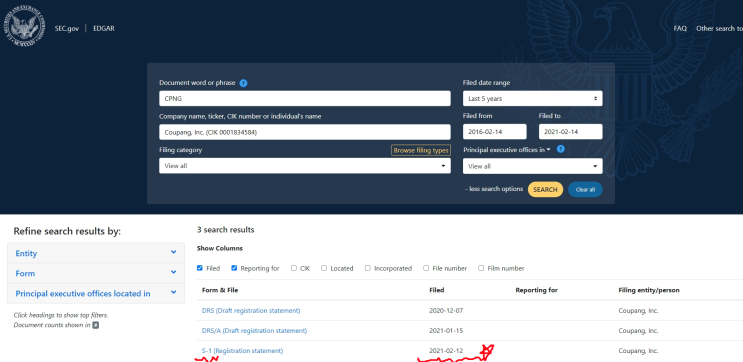This screenshot has width=743, height=362.
Task: Click the Filed to date field
Action: 571,132
